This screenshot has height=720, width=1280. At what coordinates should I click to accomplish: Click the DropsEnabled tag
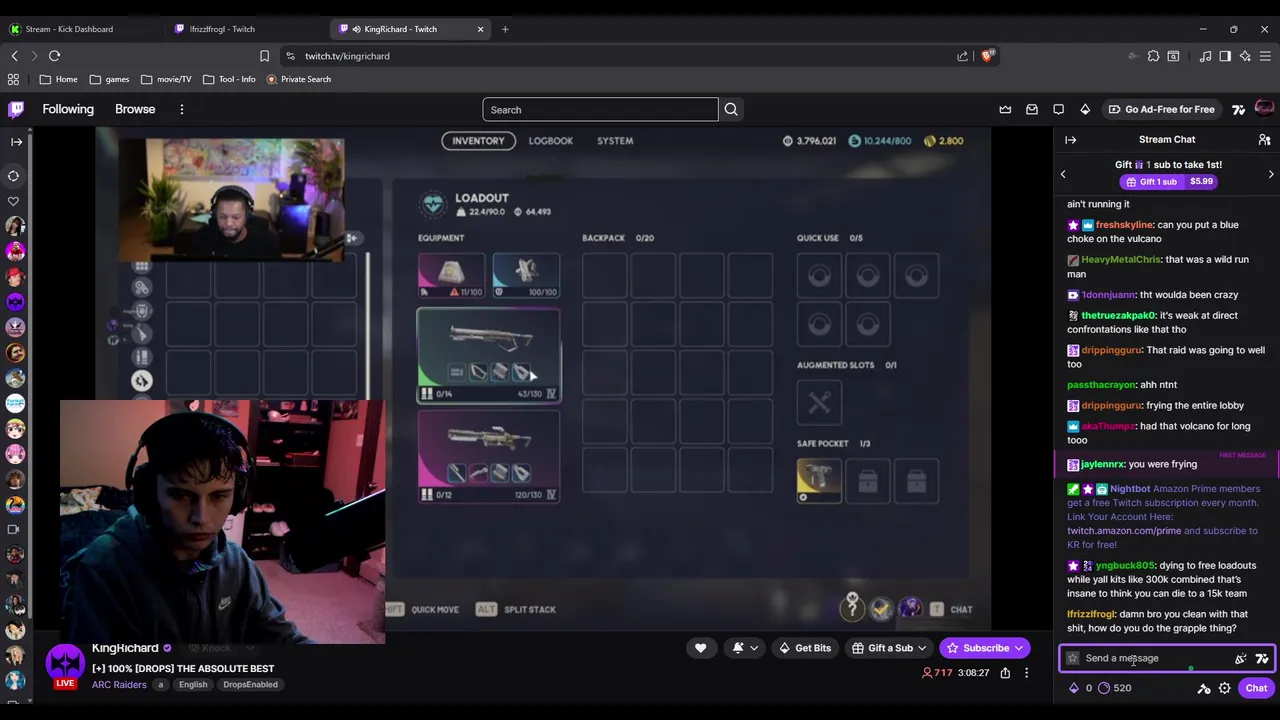250,685
